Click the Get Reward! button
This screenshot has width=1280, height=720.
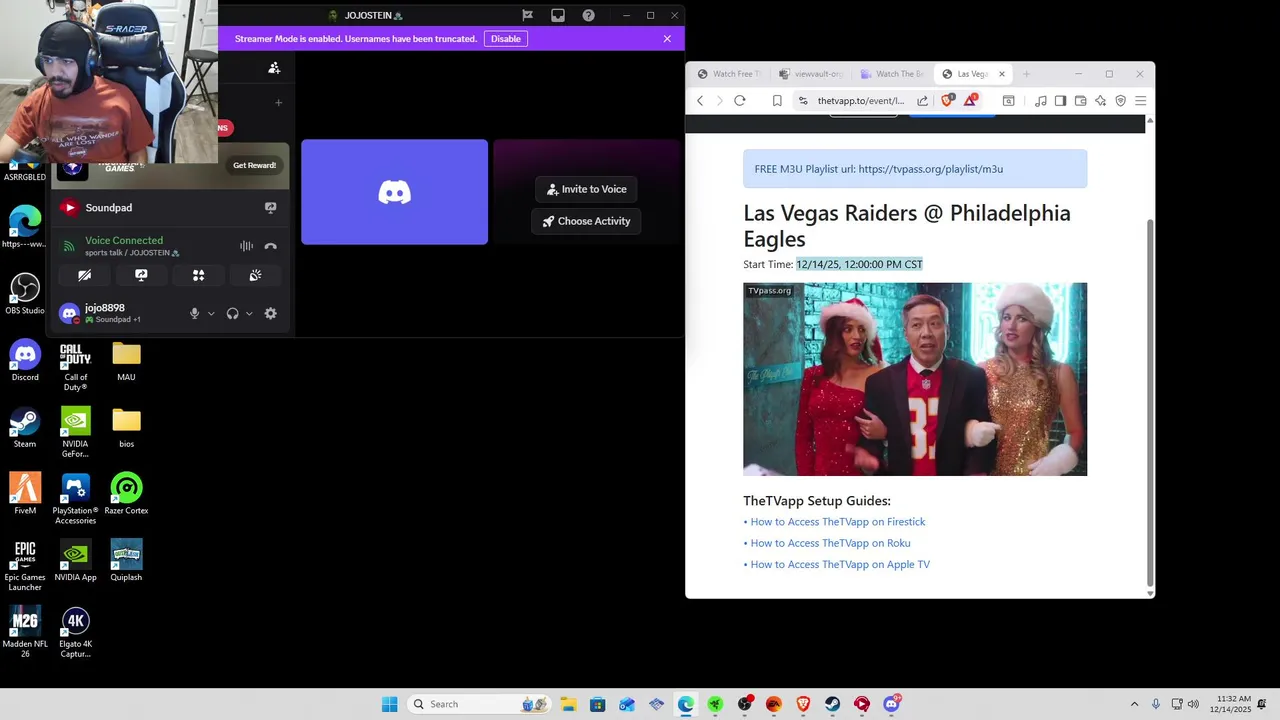pyautogui.click(x=254, y=165)
